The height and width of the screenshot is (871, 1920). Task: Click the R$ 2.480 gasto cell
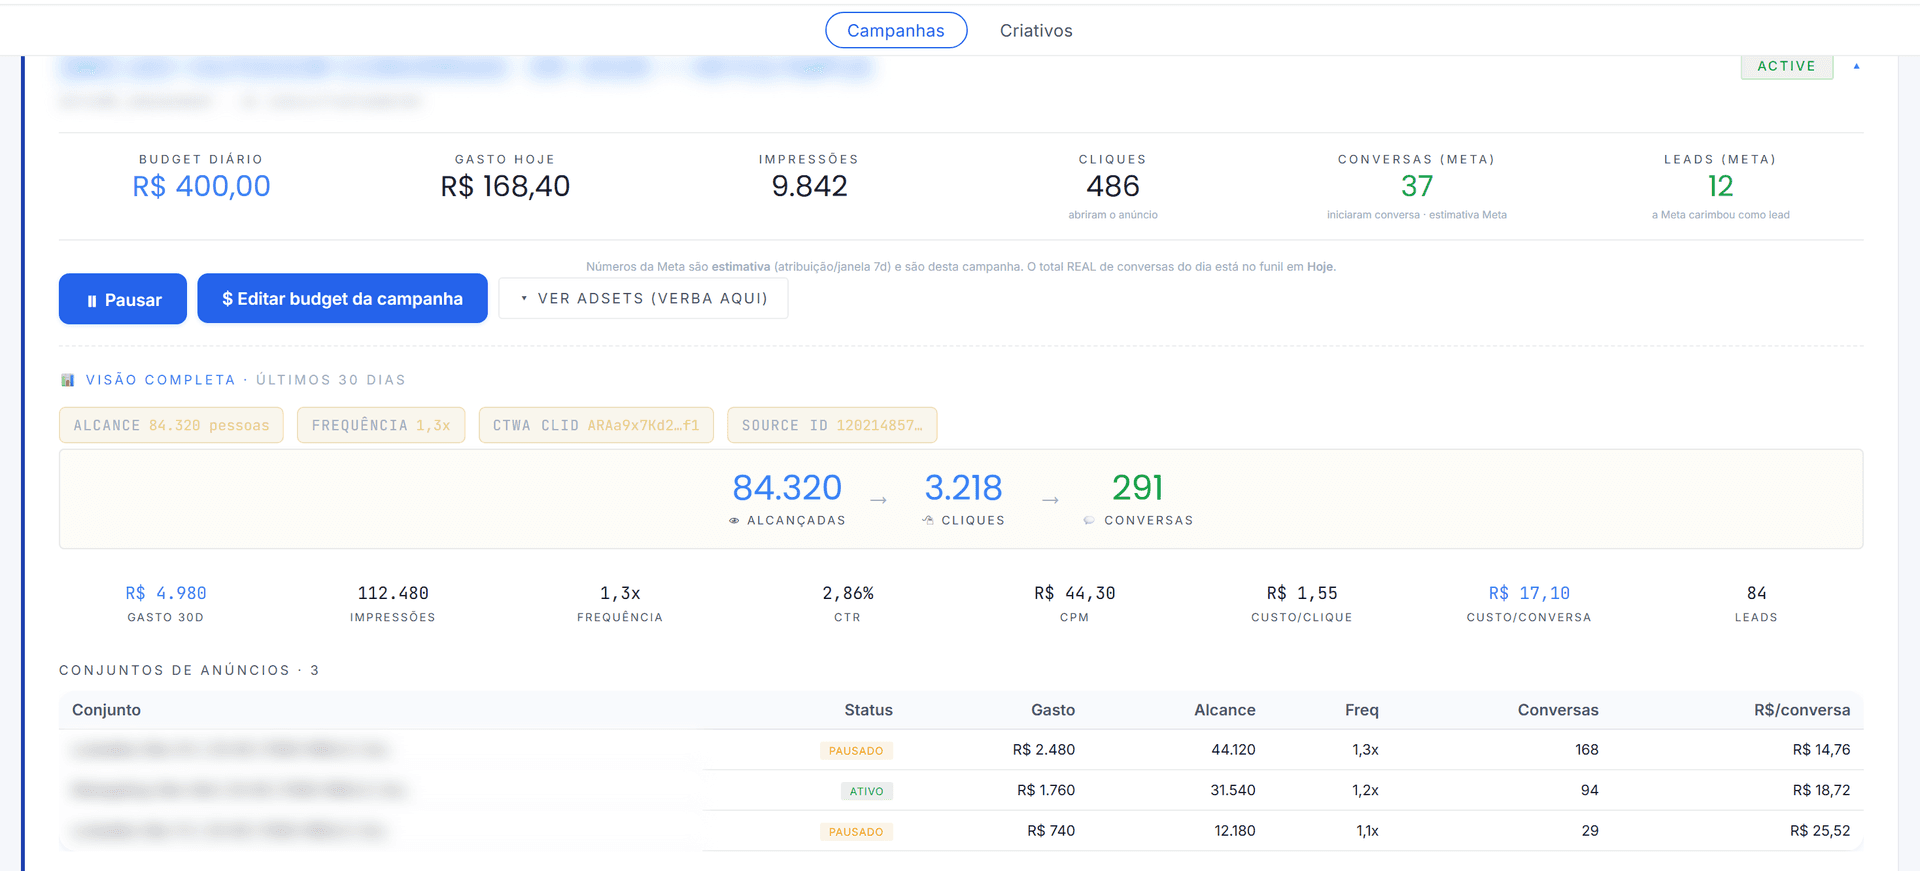(x=1044, y=750)
